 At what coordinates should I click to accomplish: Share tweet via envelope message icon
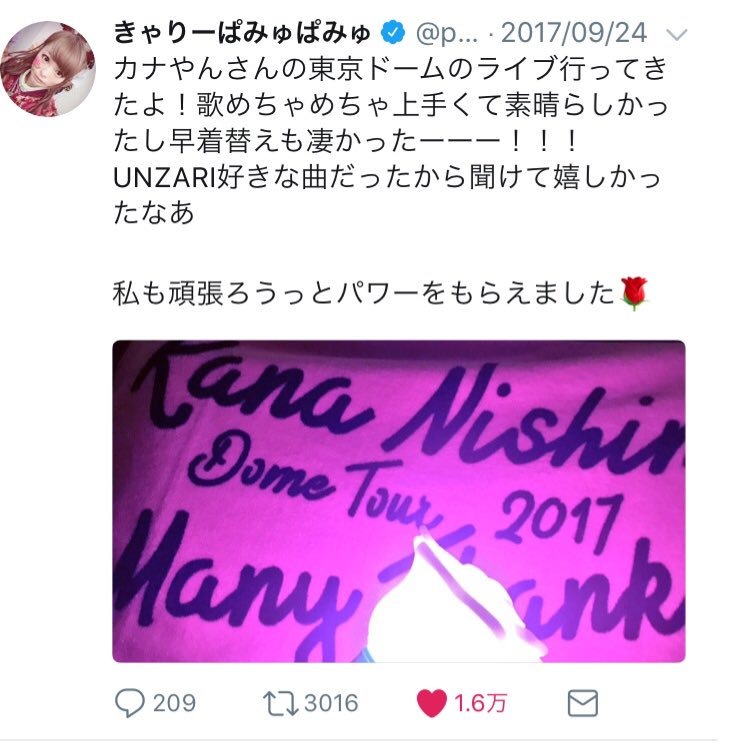pyautogui.click(x=583, y=703)
